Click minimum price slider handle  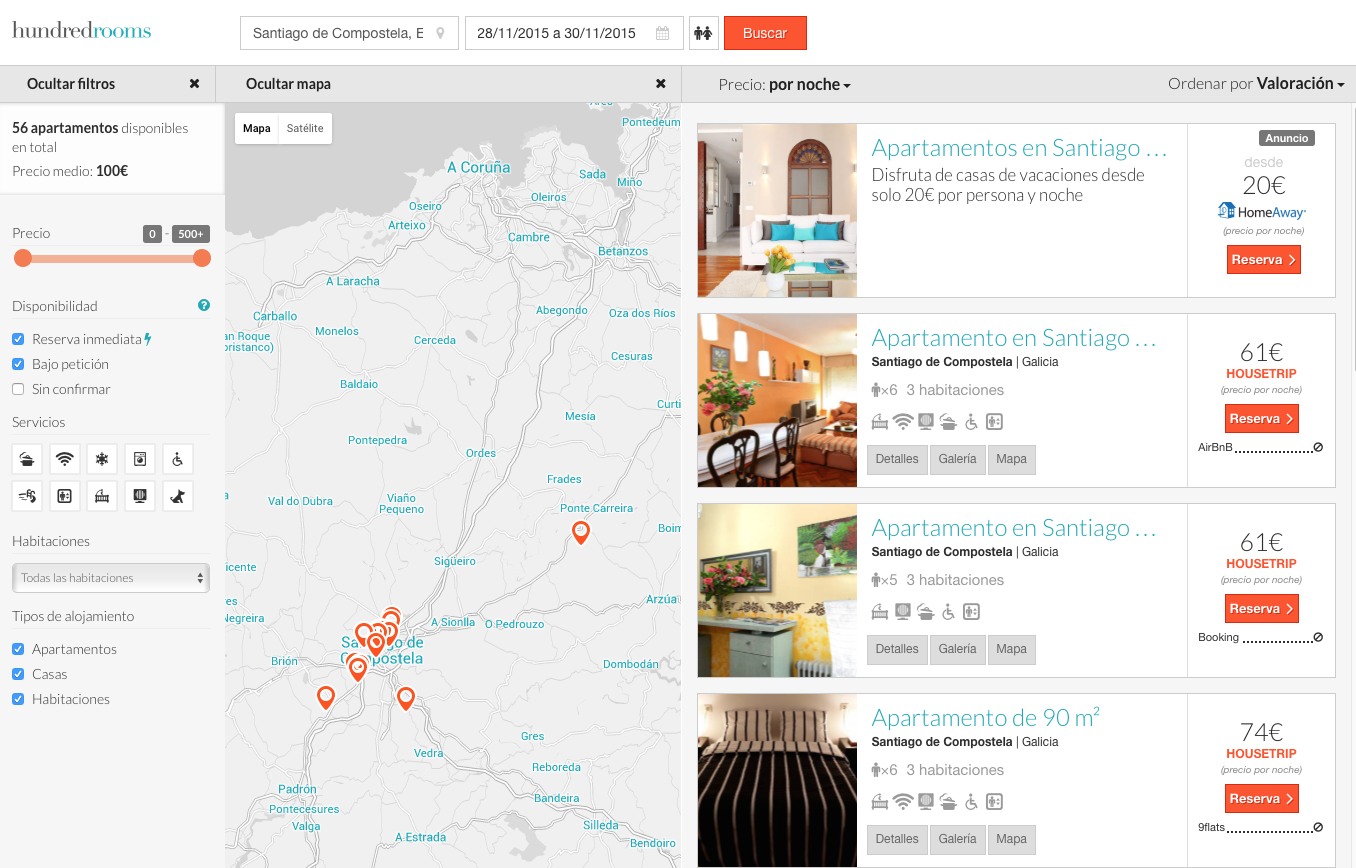(23, 258)
